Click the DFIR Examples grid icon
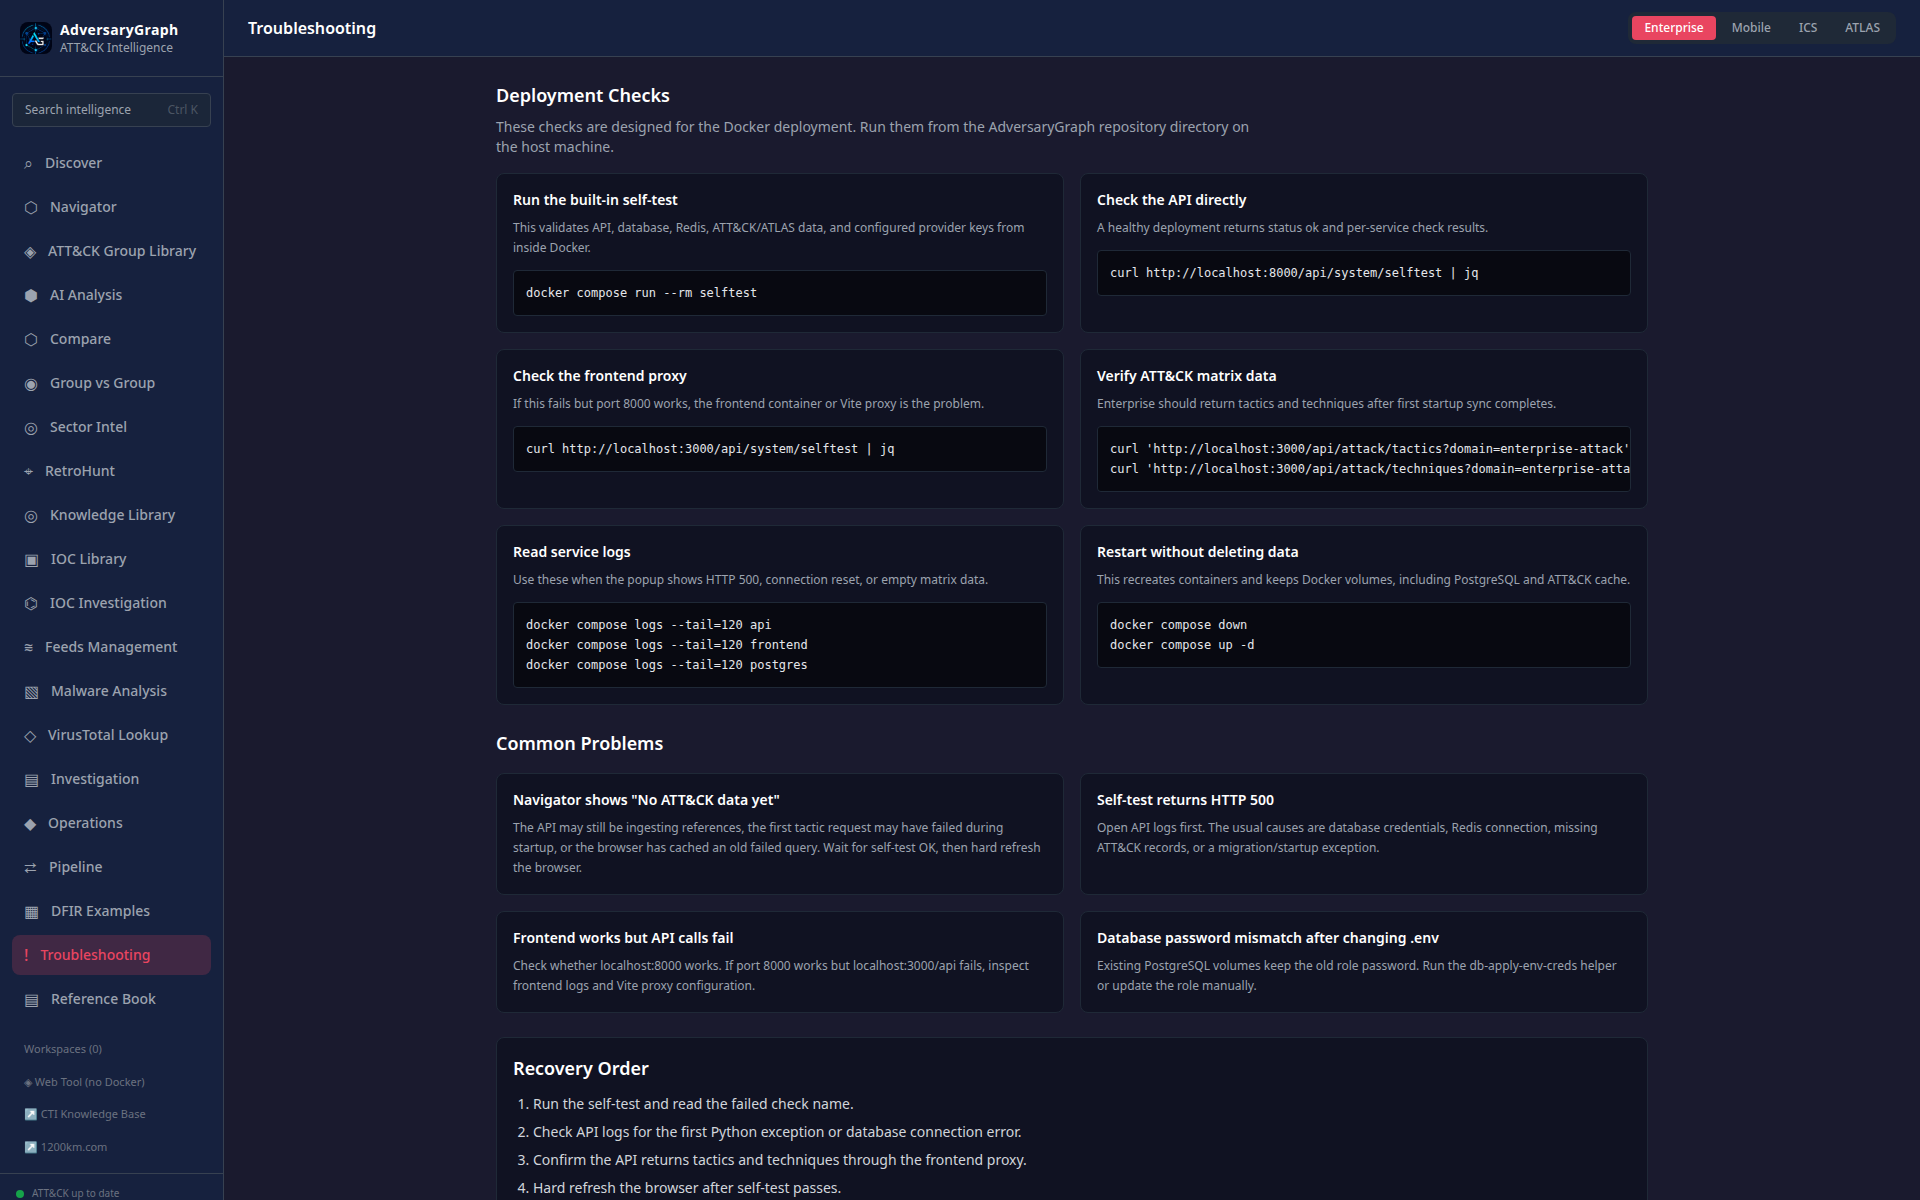1920x1200 pixels. click(x=31, y=912)
